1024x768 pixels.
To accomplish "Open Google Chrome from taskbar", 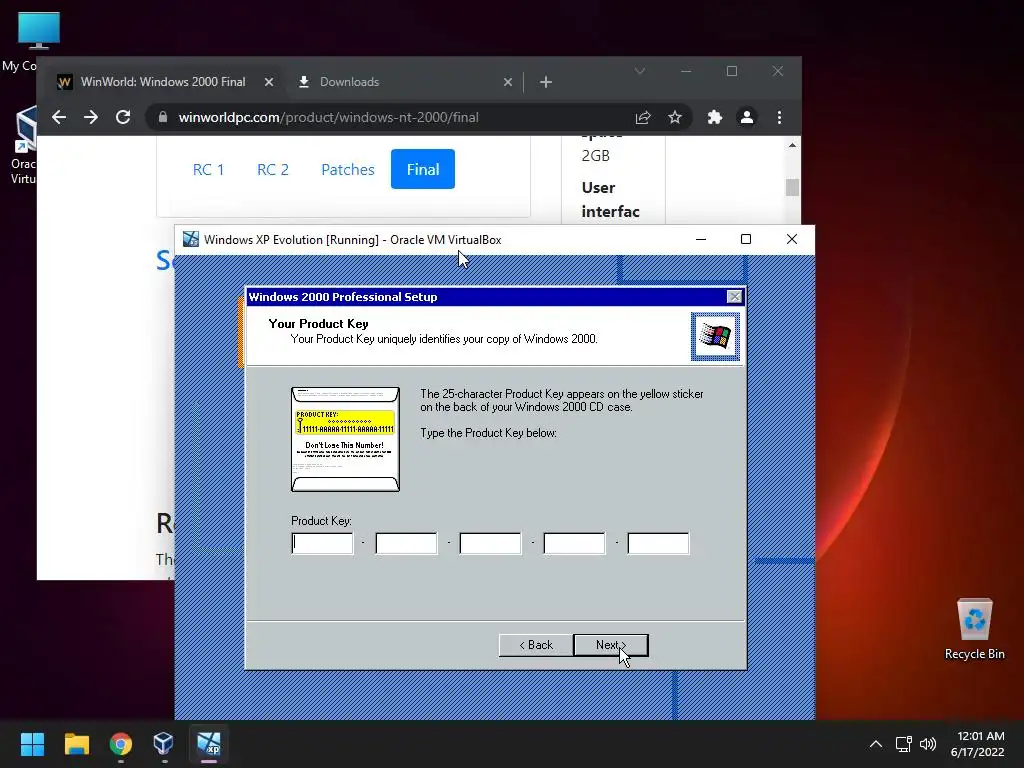I will pos(121,744).
